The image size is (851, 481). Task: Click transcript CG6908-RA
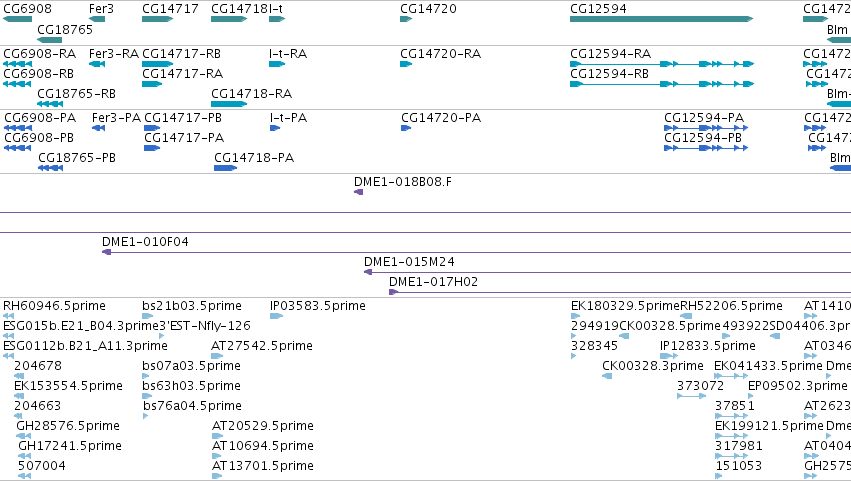[x=40, y=54]
